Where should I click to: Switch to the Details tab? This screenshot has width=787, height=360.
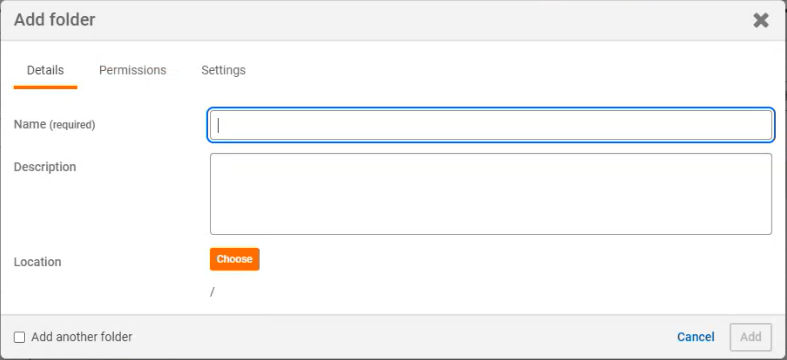45,70
